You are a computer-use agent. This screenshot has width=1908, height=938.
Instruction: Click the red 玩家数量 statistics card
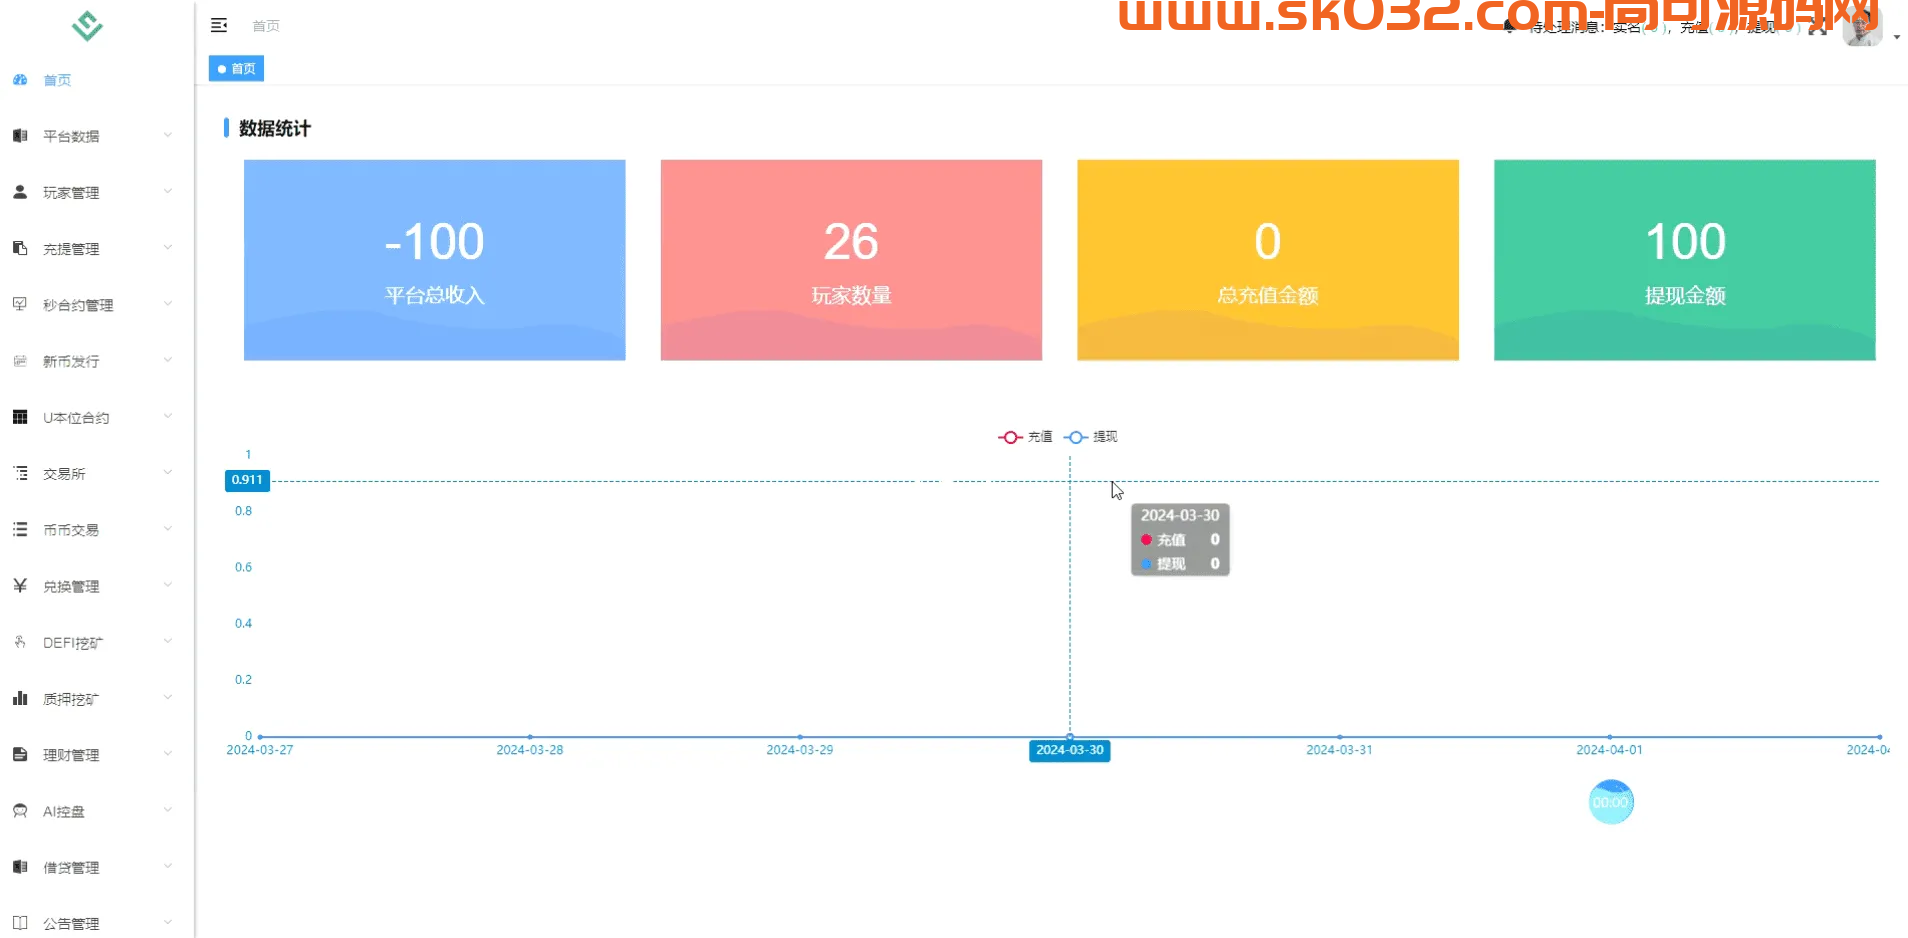[851, 260]
